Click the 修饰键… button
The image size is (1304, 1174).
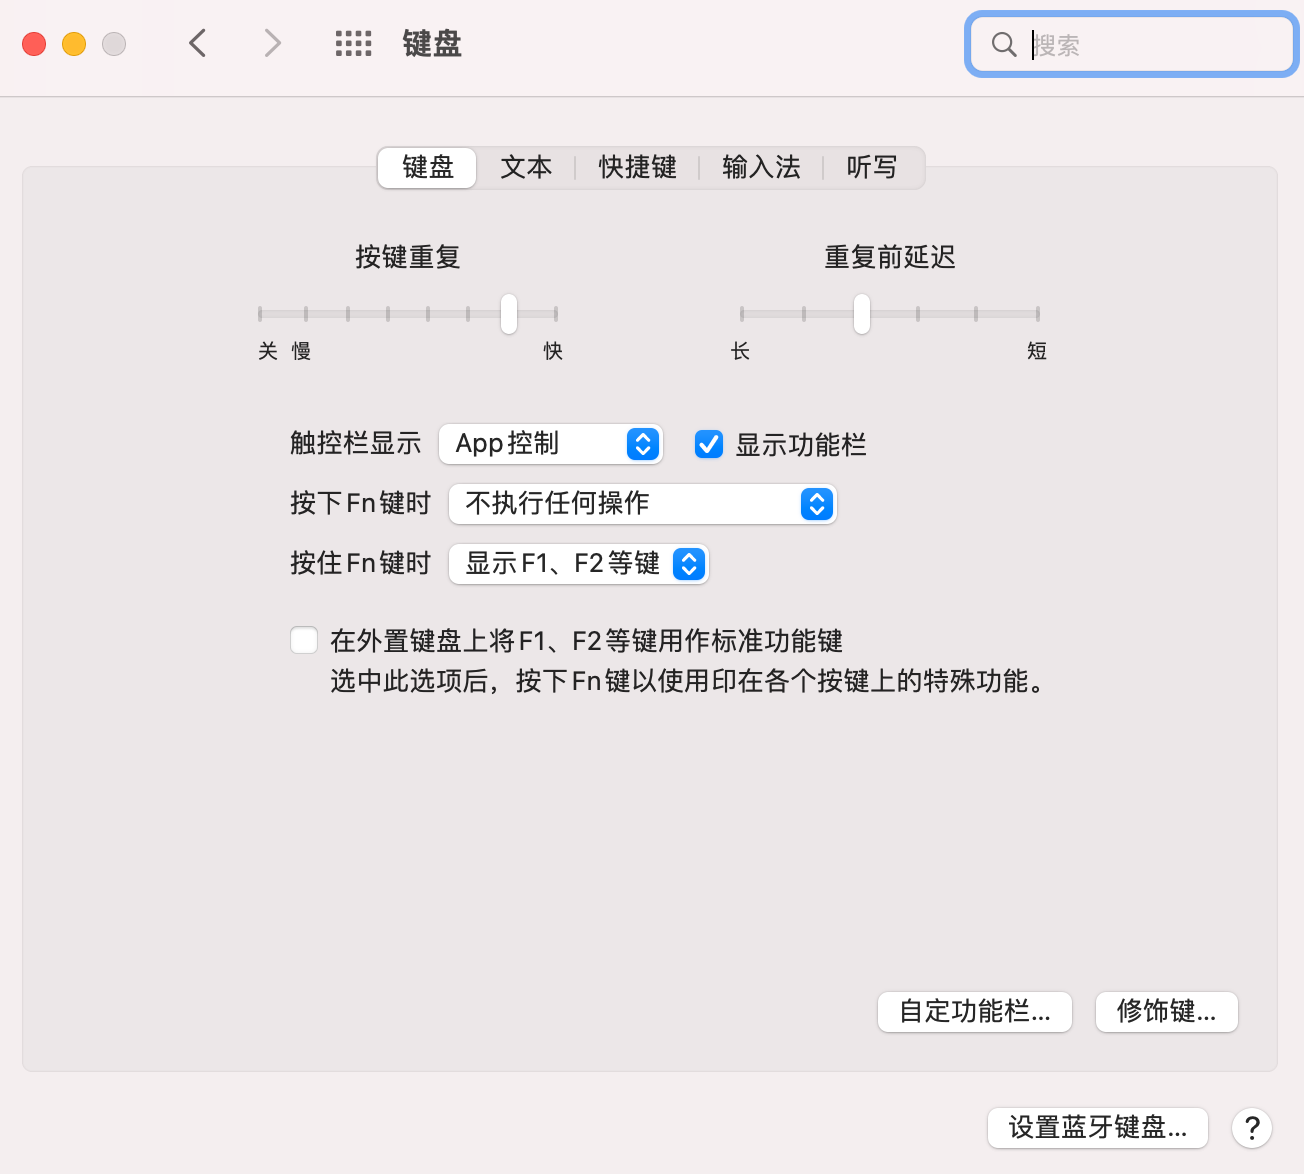[x=1166, y=1012]
